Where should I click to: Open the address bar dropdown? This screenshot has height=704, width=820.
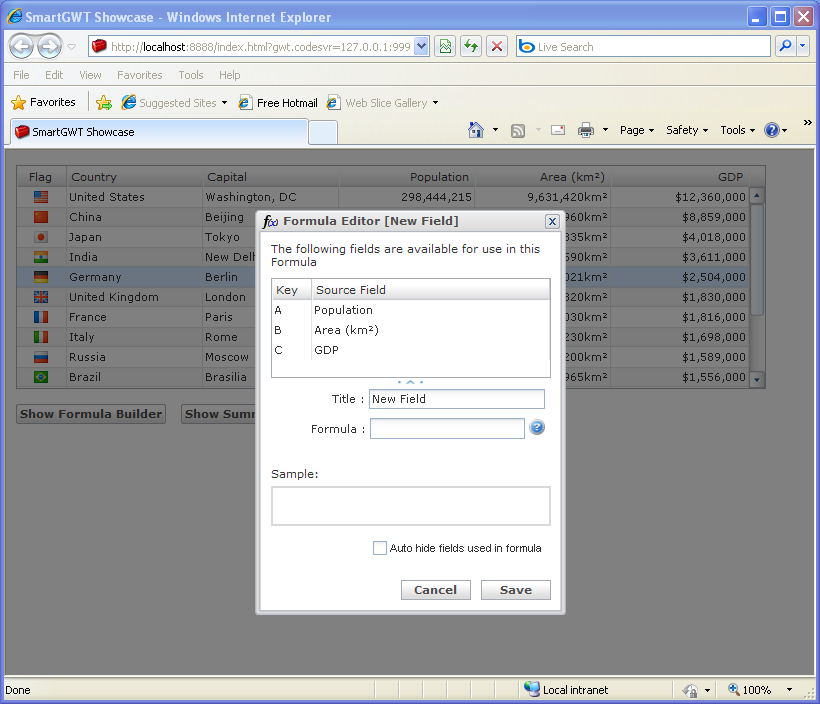click(x=422, y=47)
